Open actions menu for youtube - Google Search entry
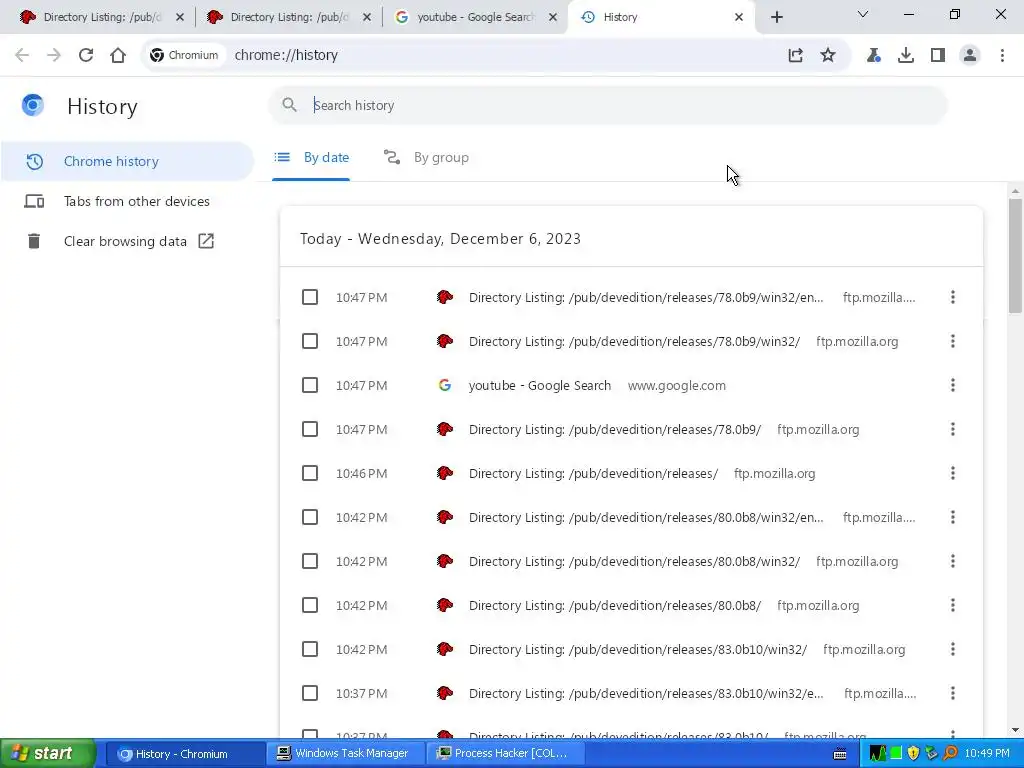Image resolution: width=1024 pixels, height=768 pixels. pos(953,385)
